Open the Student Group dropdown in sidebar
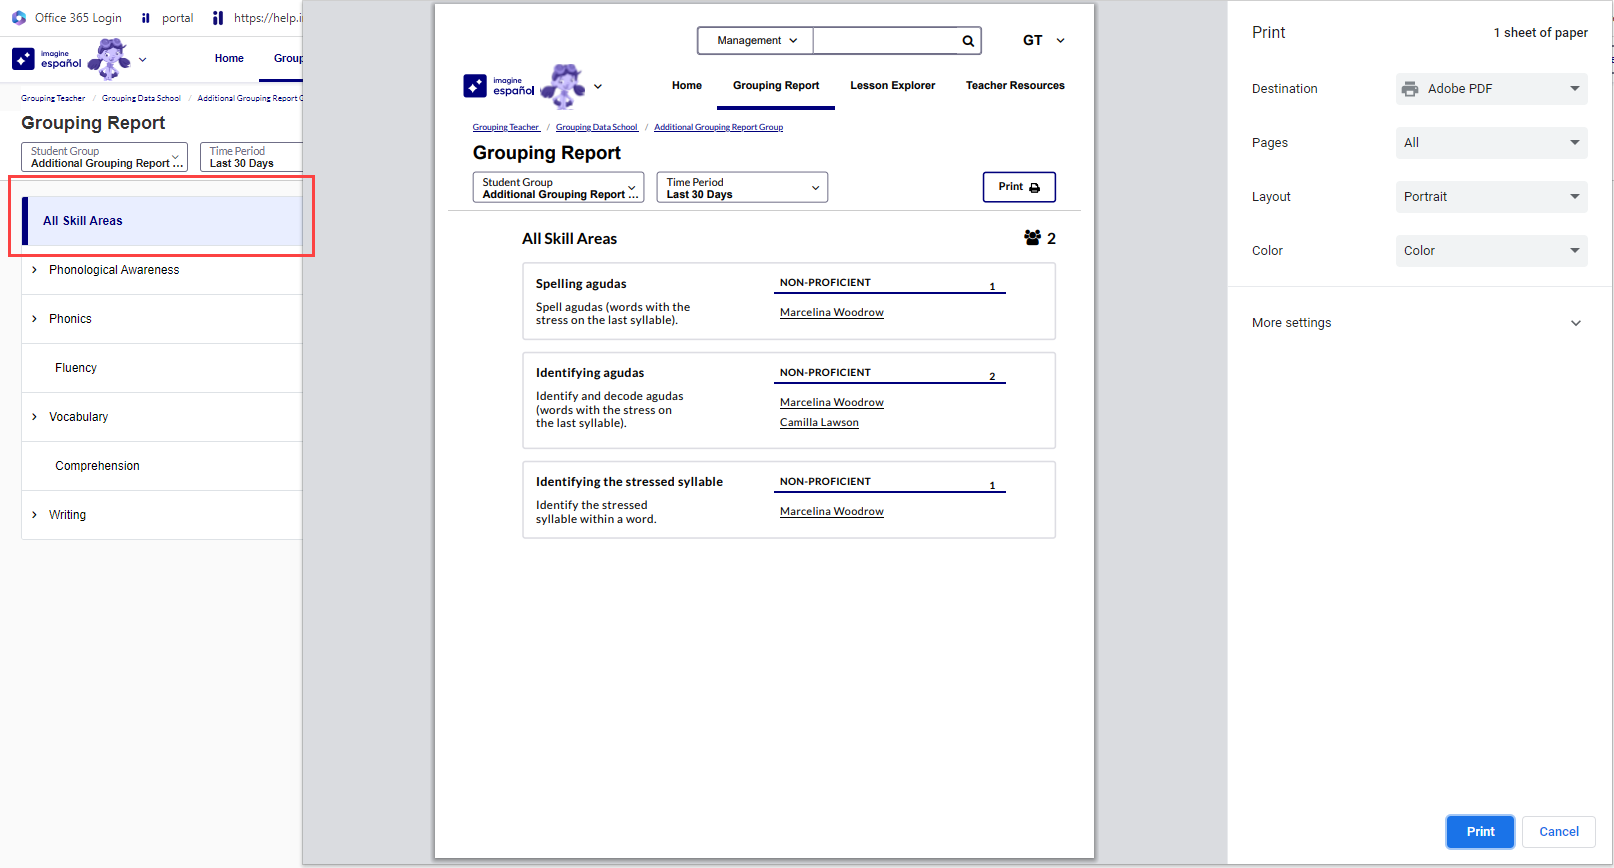 (x=105, y=157)
